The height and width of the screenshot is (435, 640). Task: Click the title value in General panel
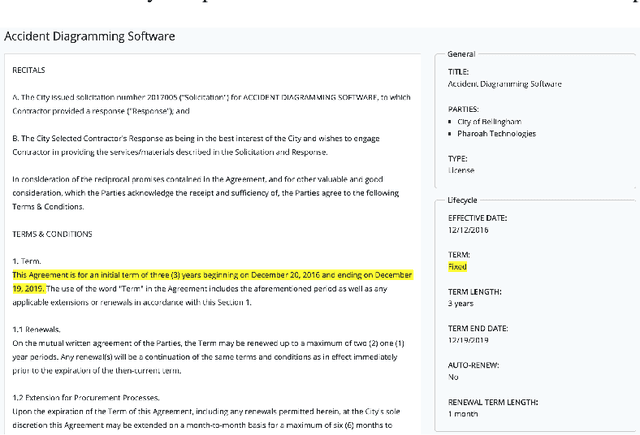tap(505, 84)
